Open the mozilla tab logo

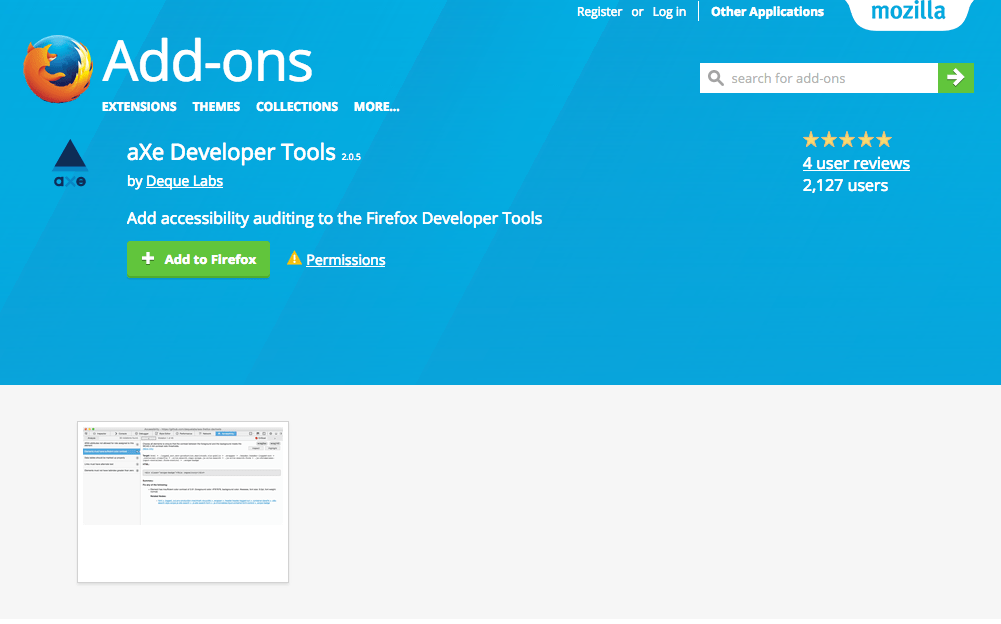click(908, 11)
